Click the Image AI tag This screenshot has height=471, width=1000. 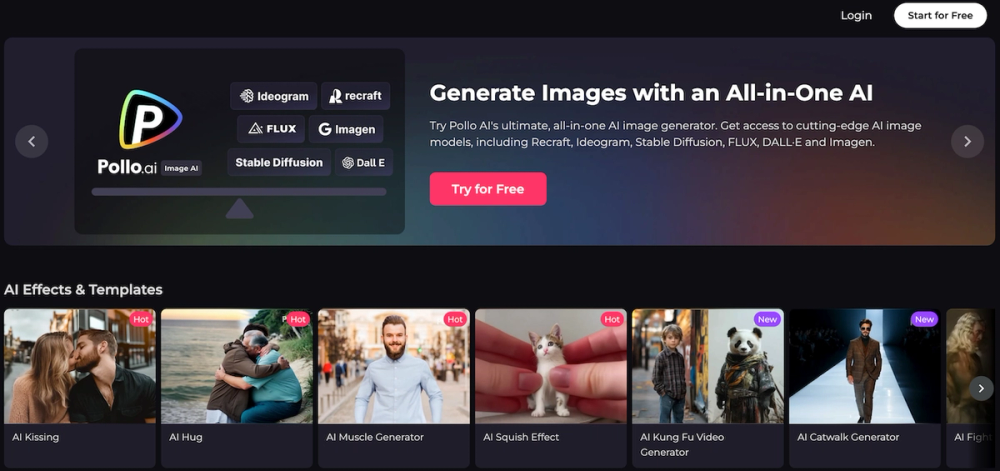pos(181,168)
